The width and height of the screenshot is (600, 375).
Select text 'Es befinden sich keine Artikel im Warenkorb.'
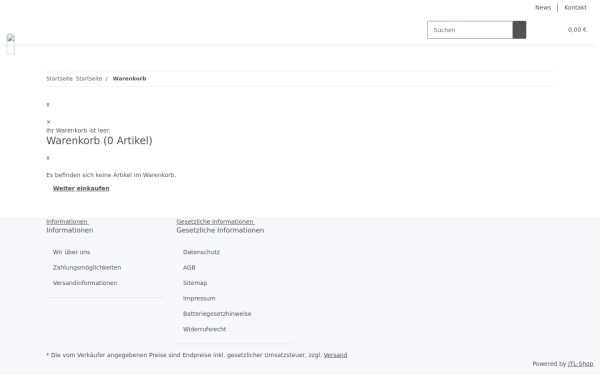[x=111, y=175]
